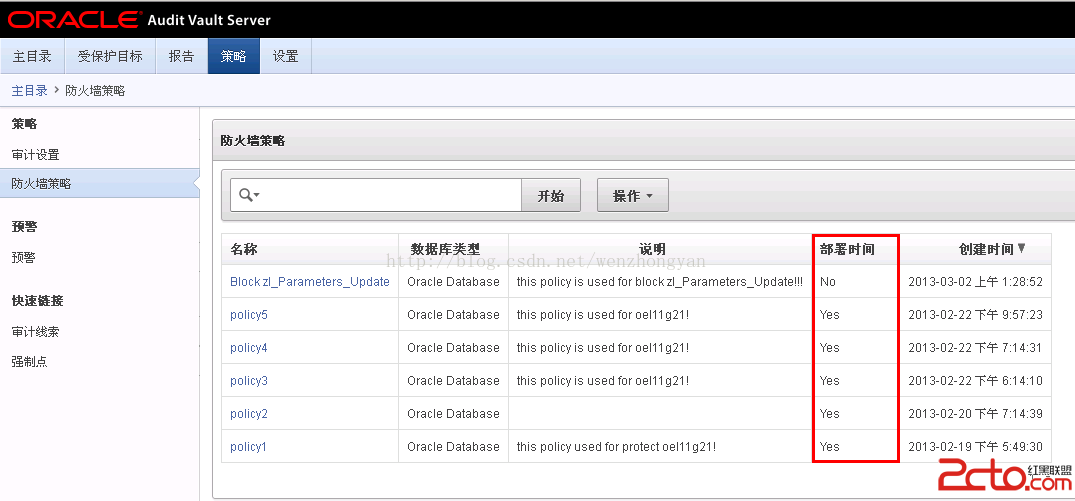
Task: Click 'this policy used for protect oel11g21!' description
Action: (x=616, y=446)
